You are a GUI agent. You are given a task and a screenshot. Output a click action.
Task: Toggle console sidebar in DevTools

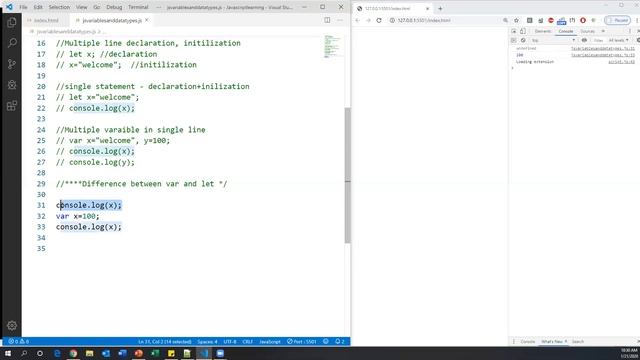tap(514, 40)
